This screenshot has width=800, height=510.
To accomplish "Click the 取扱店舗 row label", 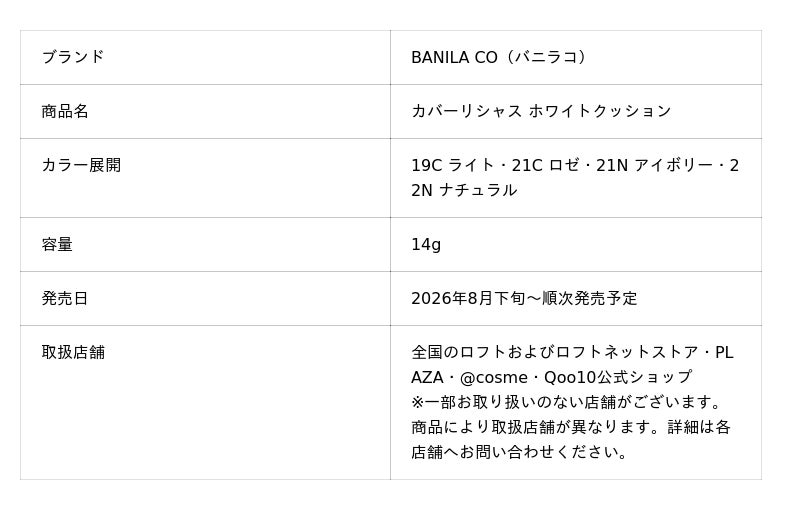I will pyautogui.click(x=73, y=352).
